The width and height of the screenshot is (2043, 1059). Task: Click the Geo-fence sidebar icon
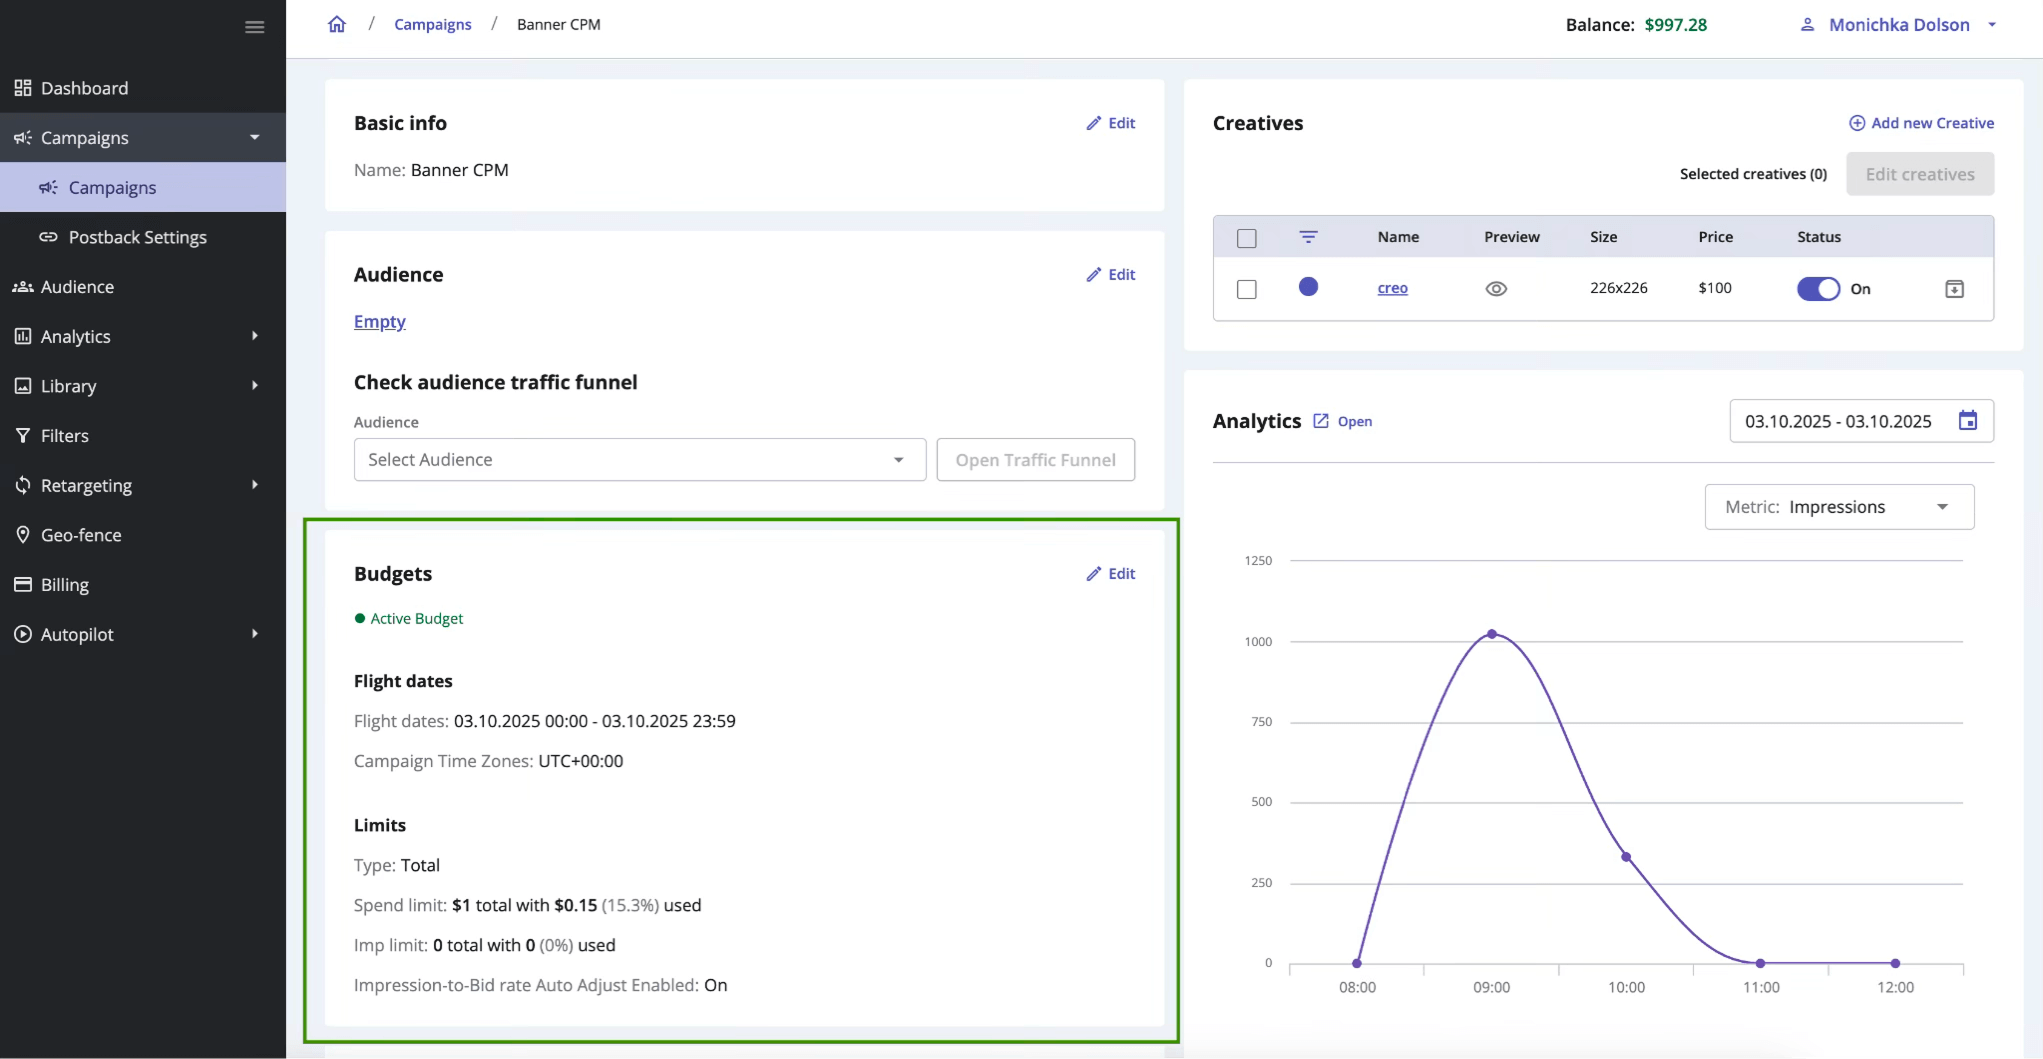(23, 534)
